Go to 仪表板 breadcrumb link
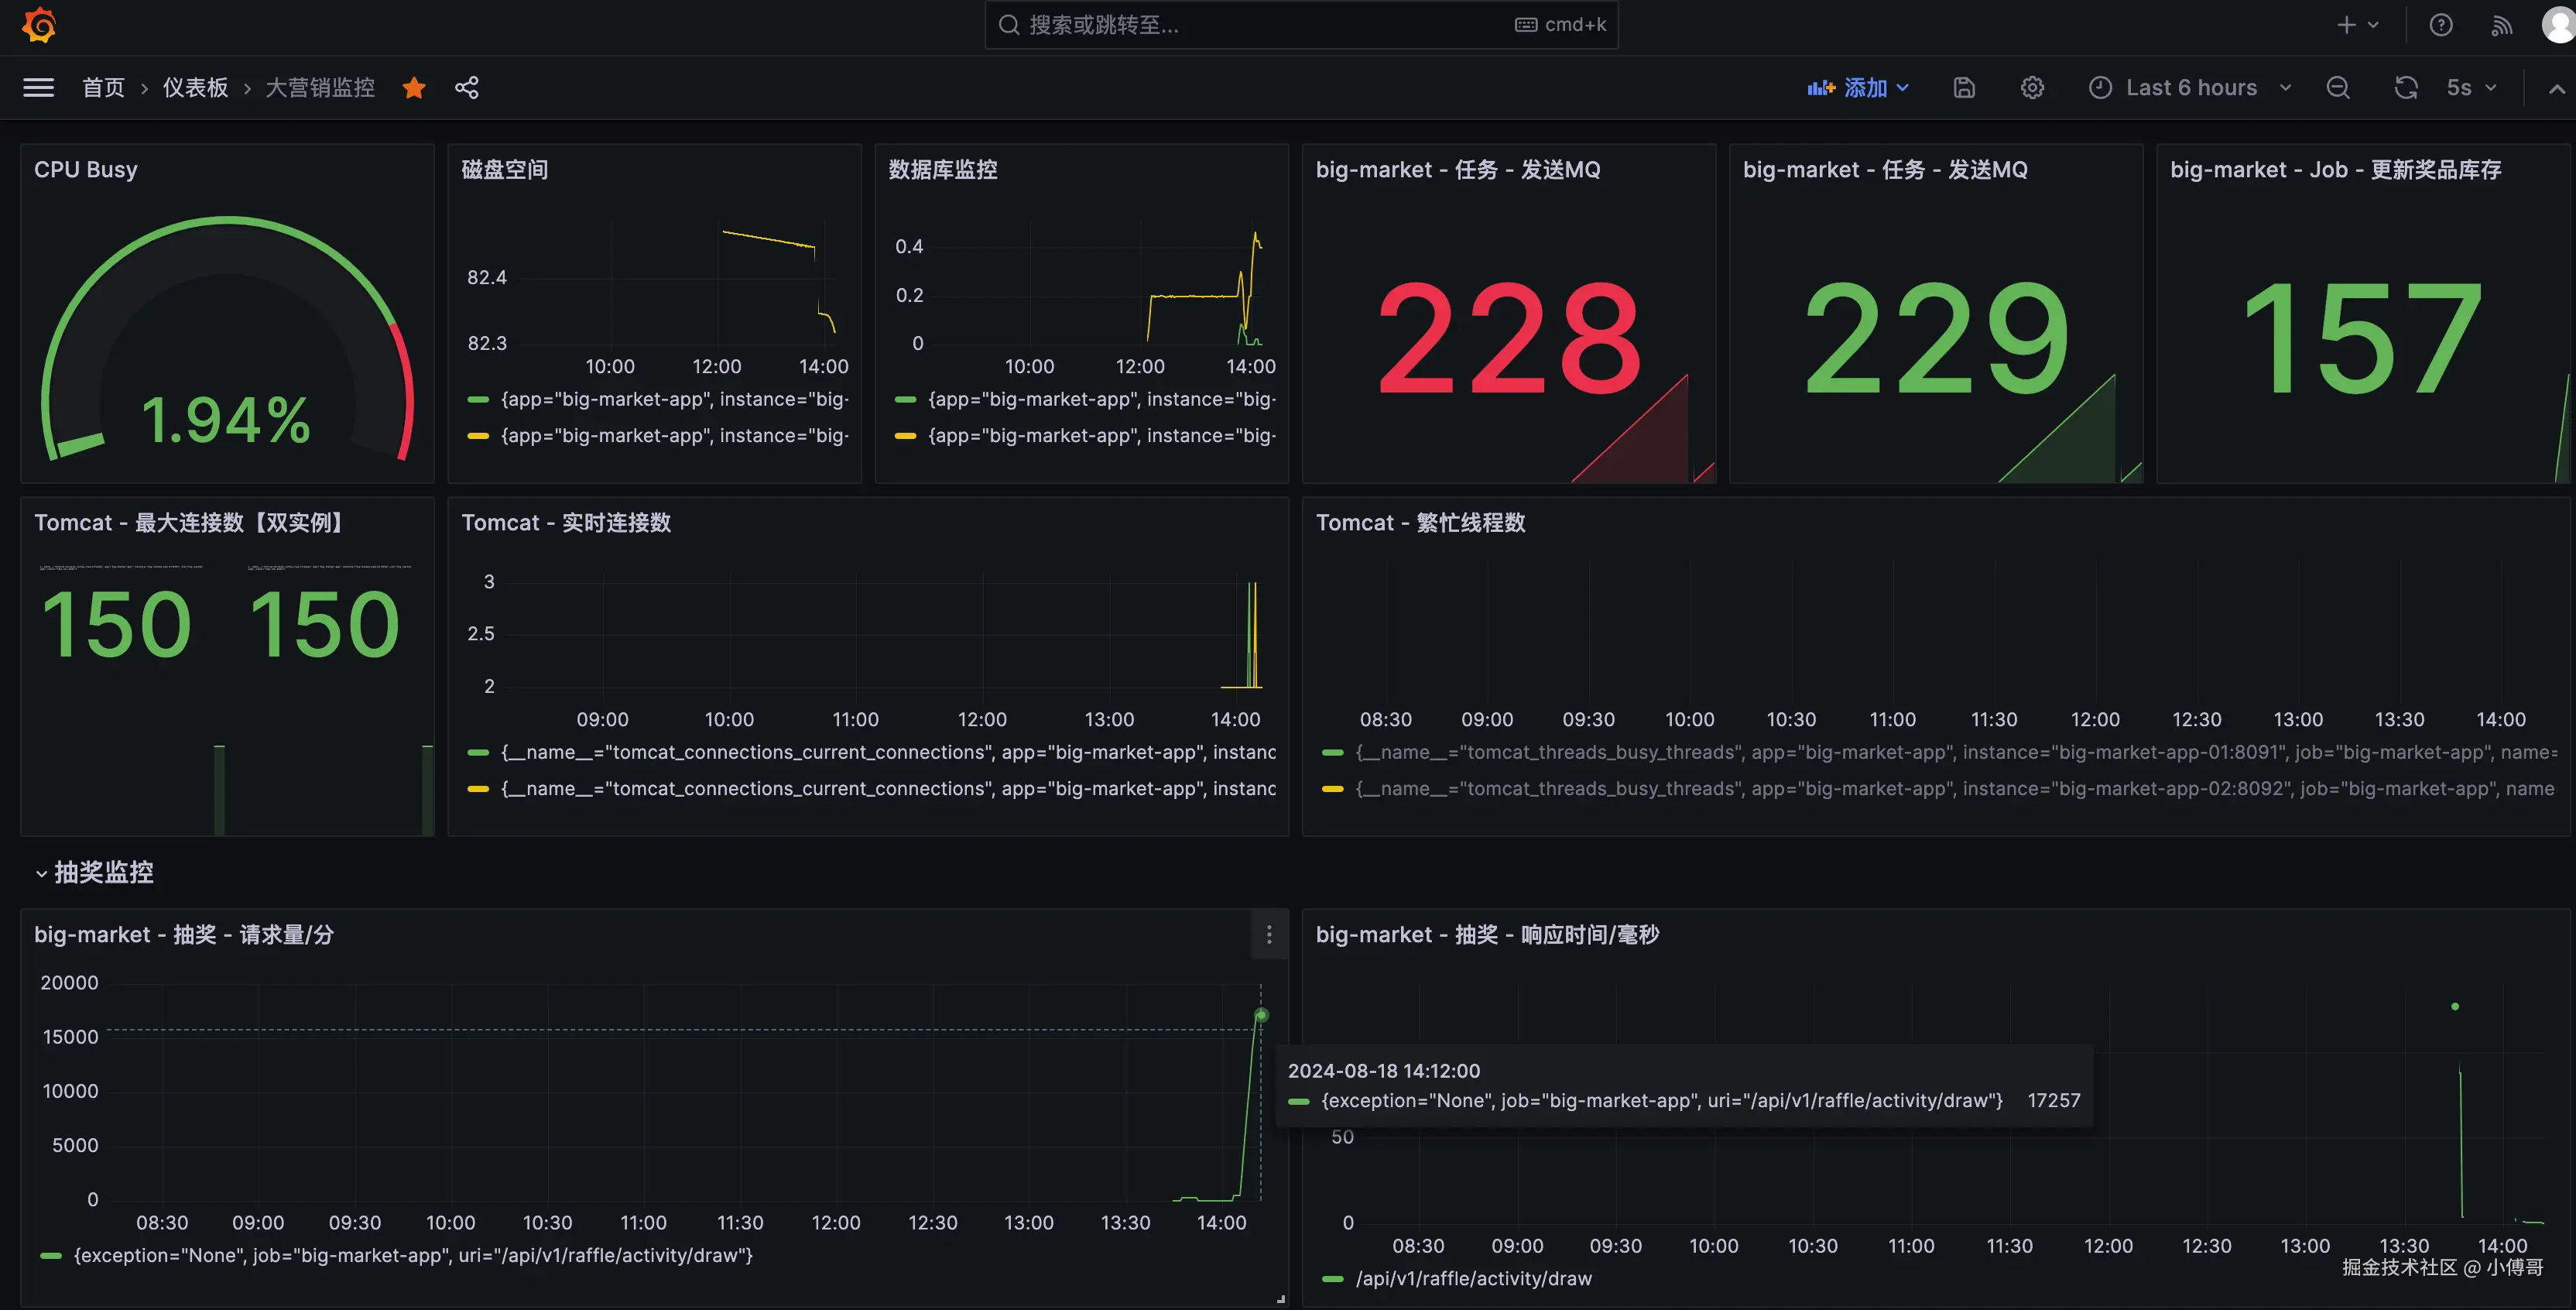This screenshot has width=2576, height=1310. point(196,88)
